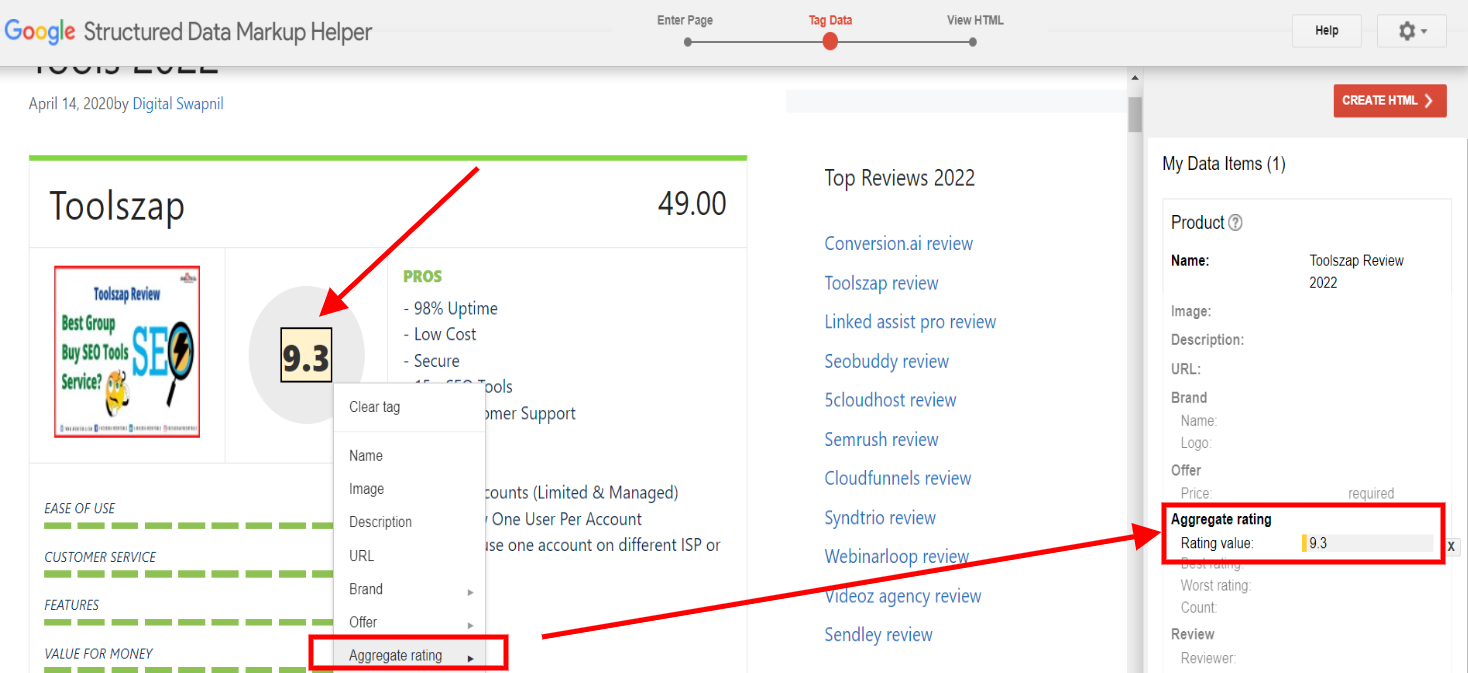This screenshot has width=1468, height=673.
Task: Click the Google logo
Action: (x=40, y=31)
